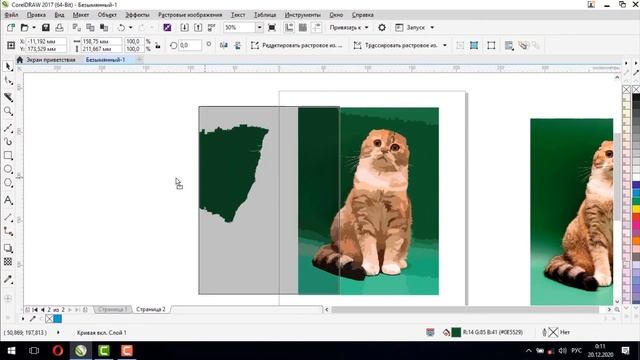
Task: Select the Artistic Media tool
Action: click(8, 142)
